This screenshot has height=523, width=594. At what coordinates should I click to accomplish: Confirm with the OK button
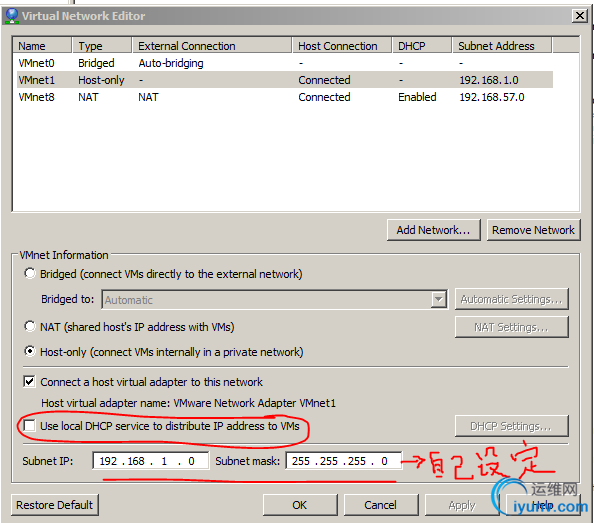tap(300, 505)
